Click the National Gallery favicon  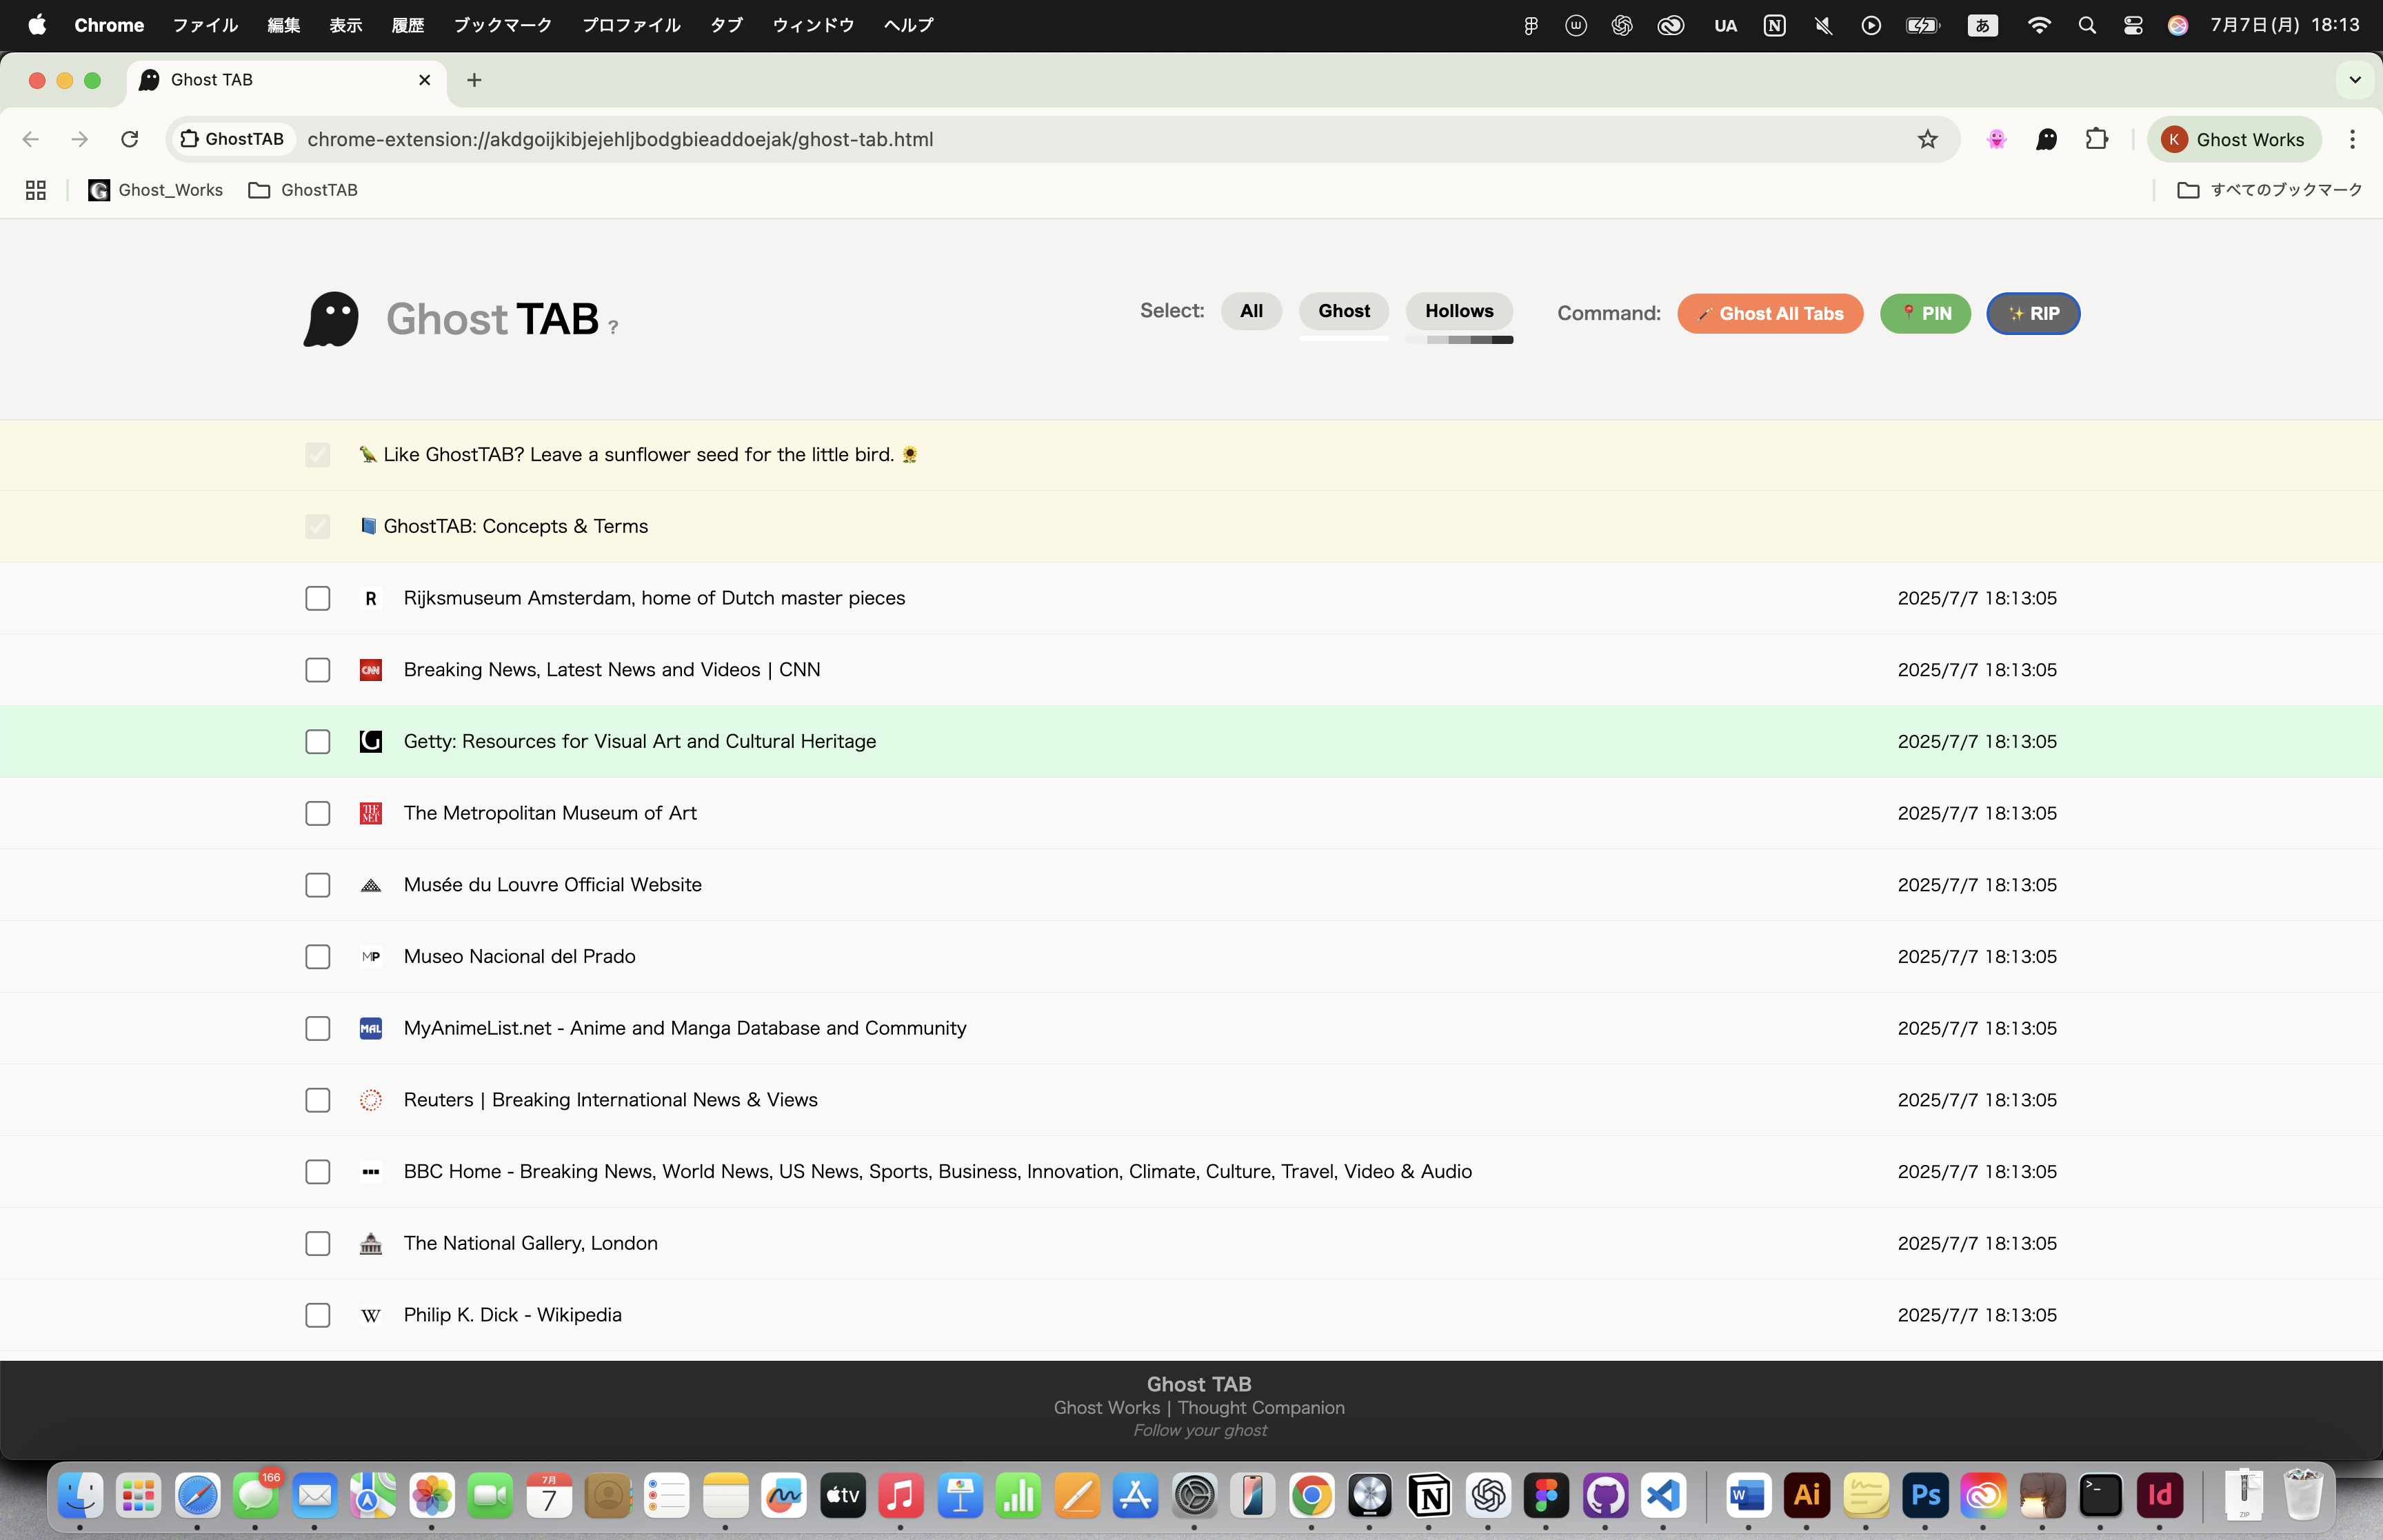tap(371, 1243)
